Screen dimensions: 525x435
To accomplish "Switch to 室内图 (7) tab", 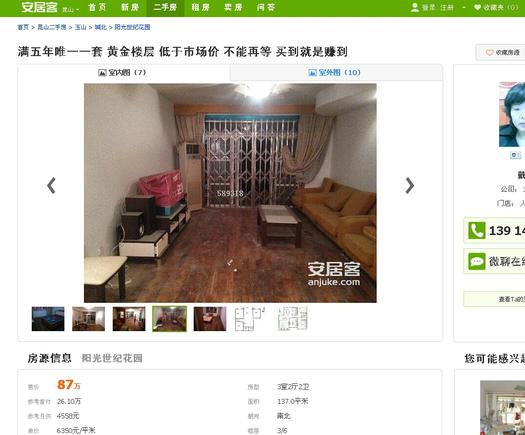I will pyautogui.click(x=123, y=72).
